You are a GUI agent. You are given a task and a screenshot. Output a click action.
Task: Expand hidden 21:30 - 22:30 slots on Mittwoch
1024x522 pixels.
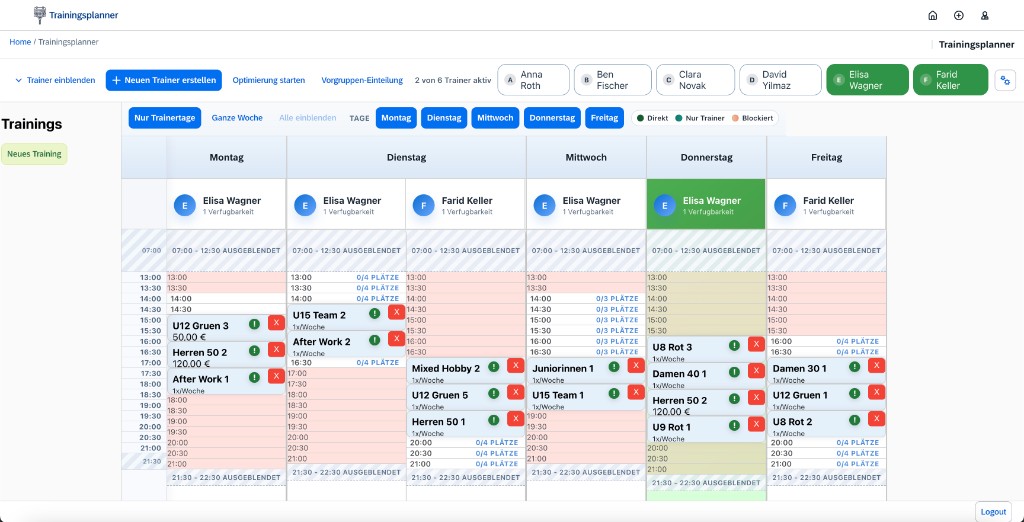click(586, 477)
